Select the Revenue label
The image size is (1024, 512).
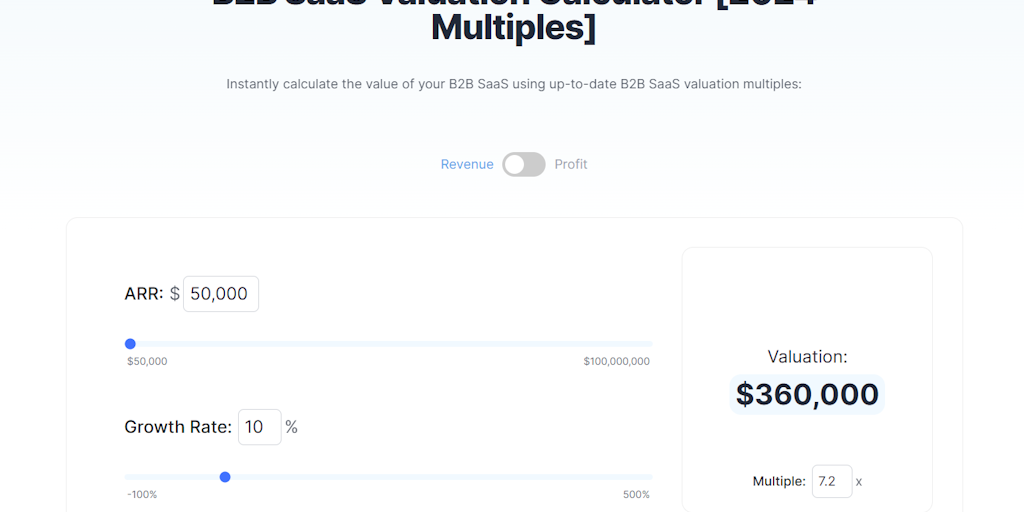tap(467, 164)
